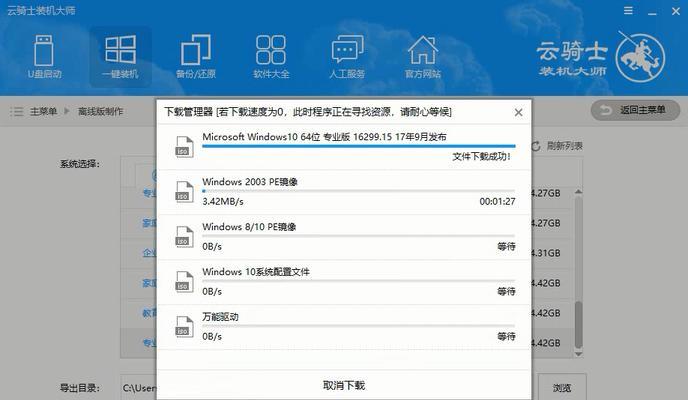Click the 文件下载成功! status text
The width and height of the screenshot is (688, 400).
pos(481,157)
